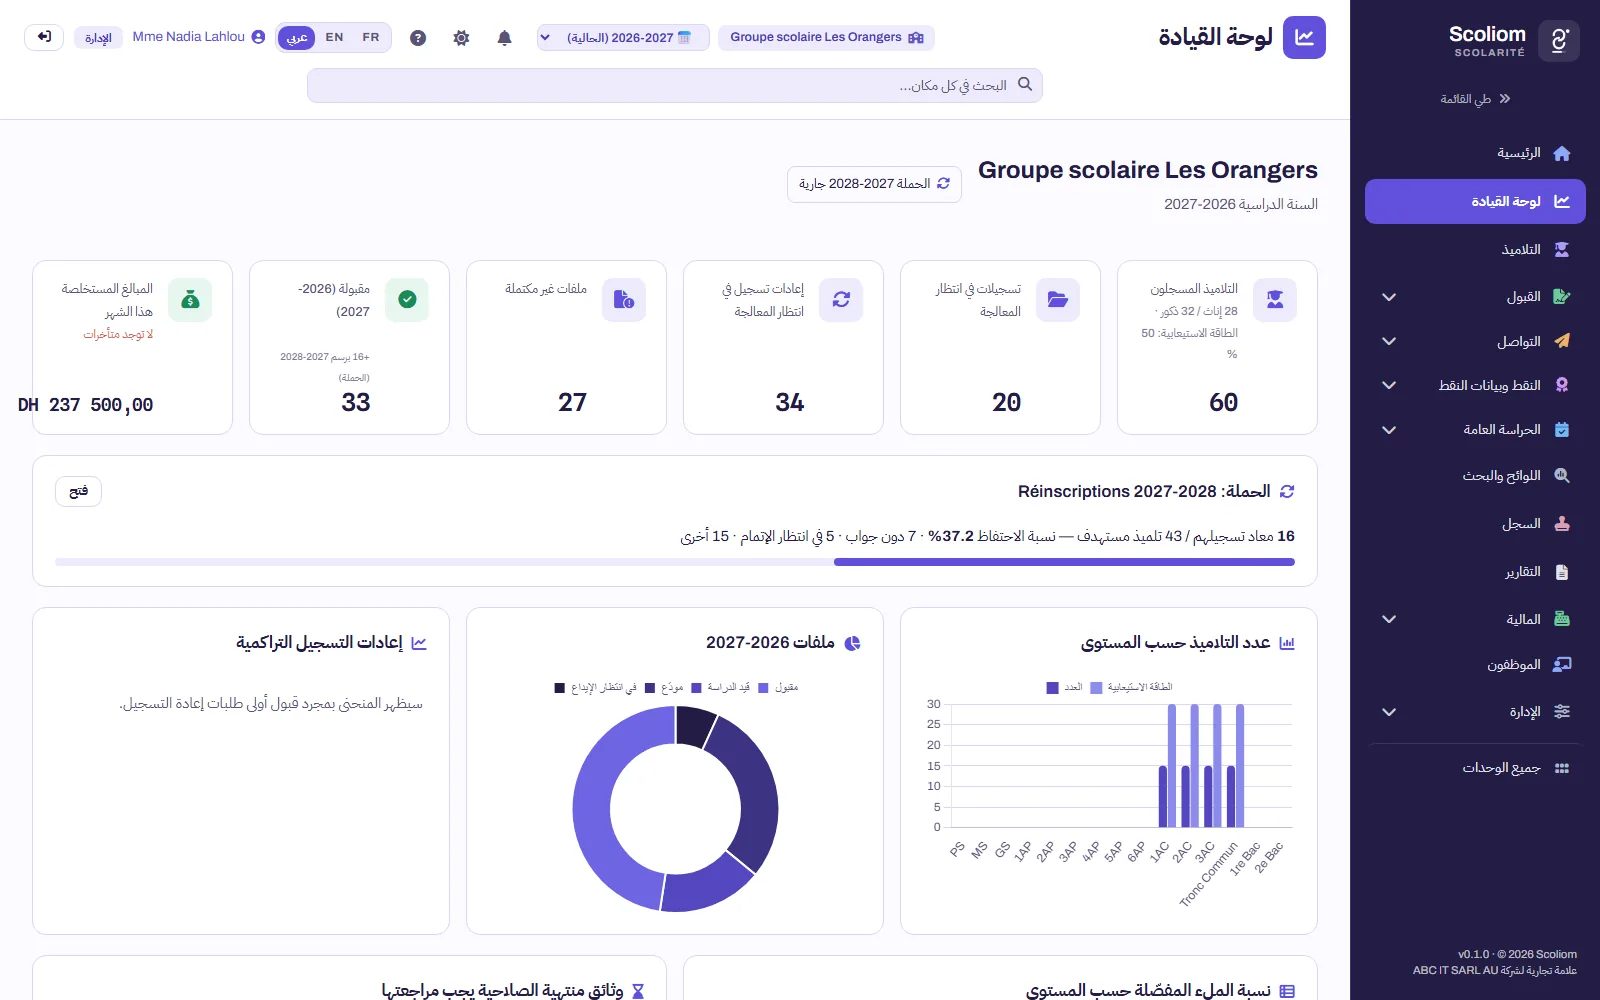Image resolution: width=1600 pixels, height=1000 pixels.
Task: Expand the الإدارة section chevron
Action: coord(1389,712)
